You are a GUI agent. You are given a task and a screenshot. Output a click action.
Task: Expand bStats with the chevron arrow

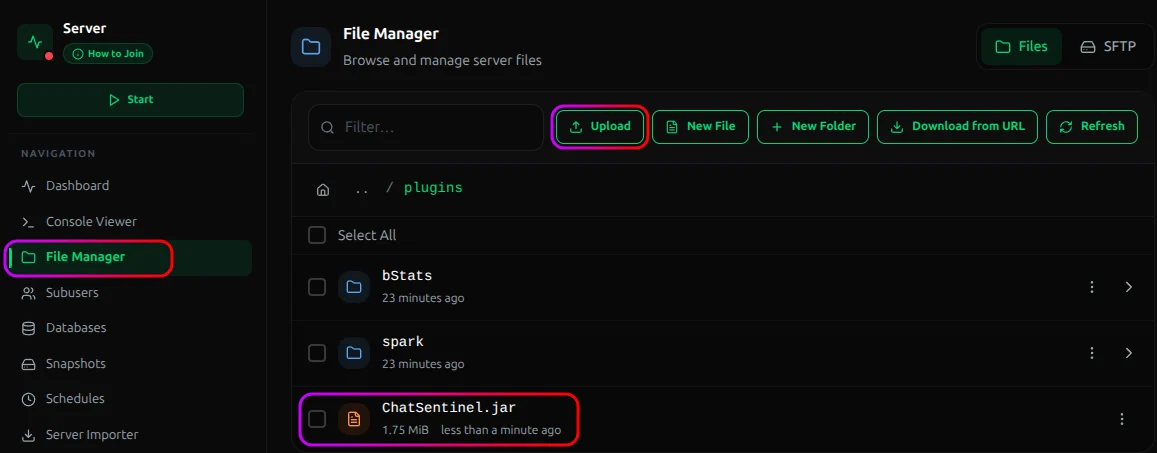point(1129,287)
